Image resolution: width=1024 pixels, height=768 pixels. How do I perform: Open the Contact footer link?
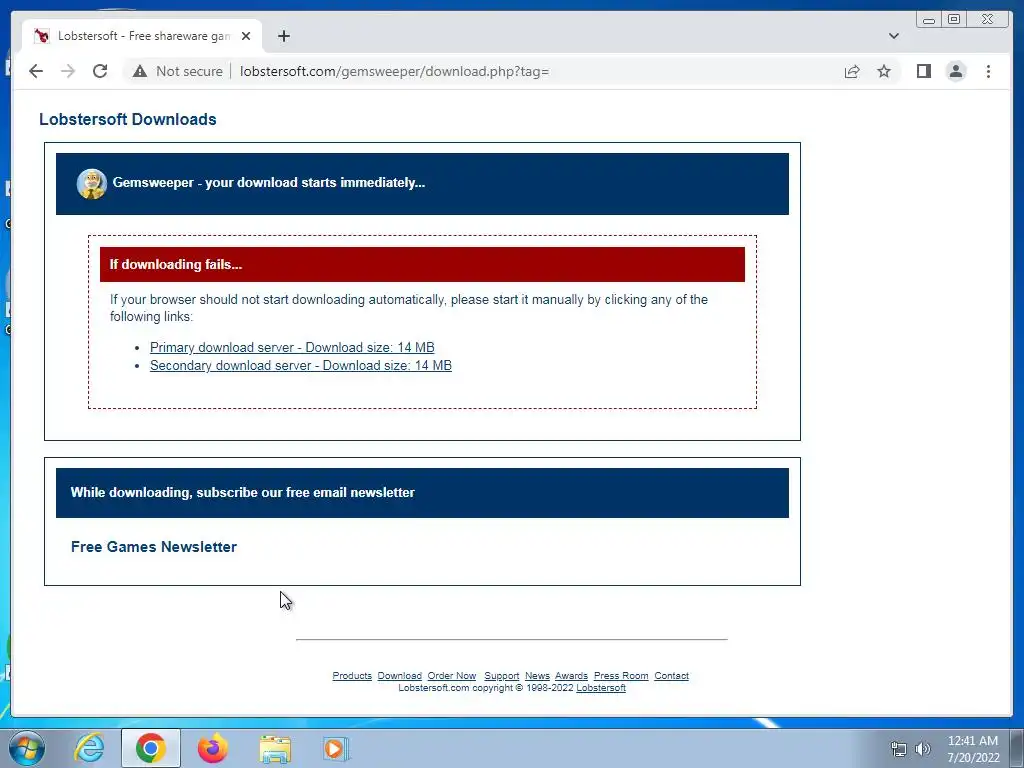point(671,676)
